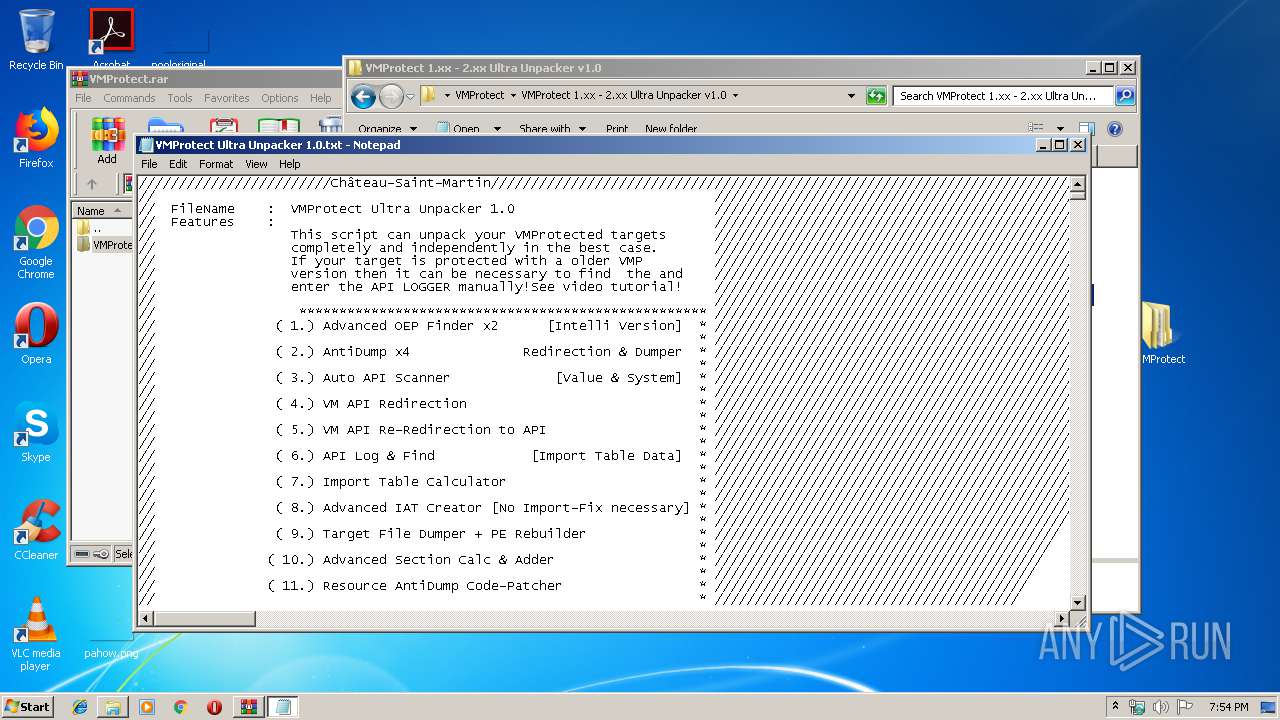This screenshot has height=720, width=1280.
Task: Expand VMProtect breadcrumb dropdown arrow
Action: click(x=513, y=96)
